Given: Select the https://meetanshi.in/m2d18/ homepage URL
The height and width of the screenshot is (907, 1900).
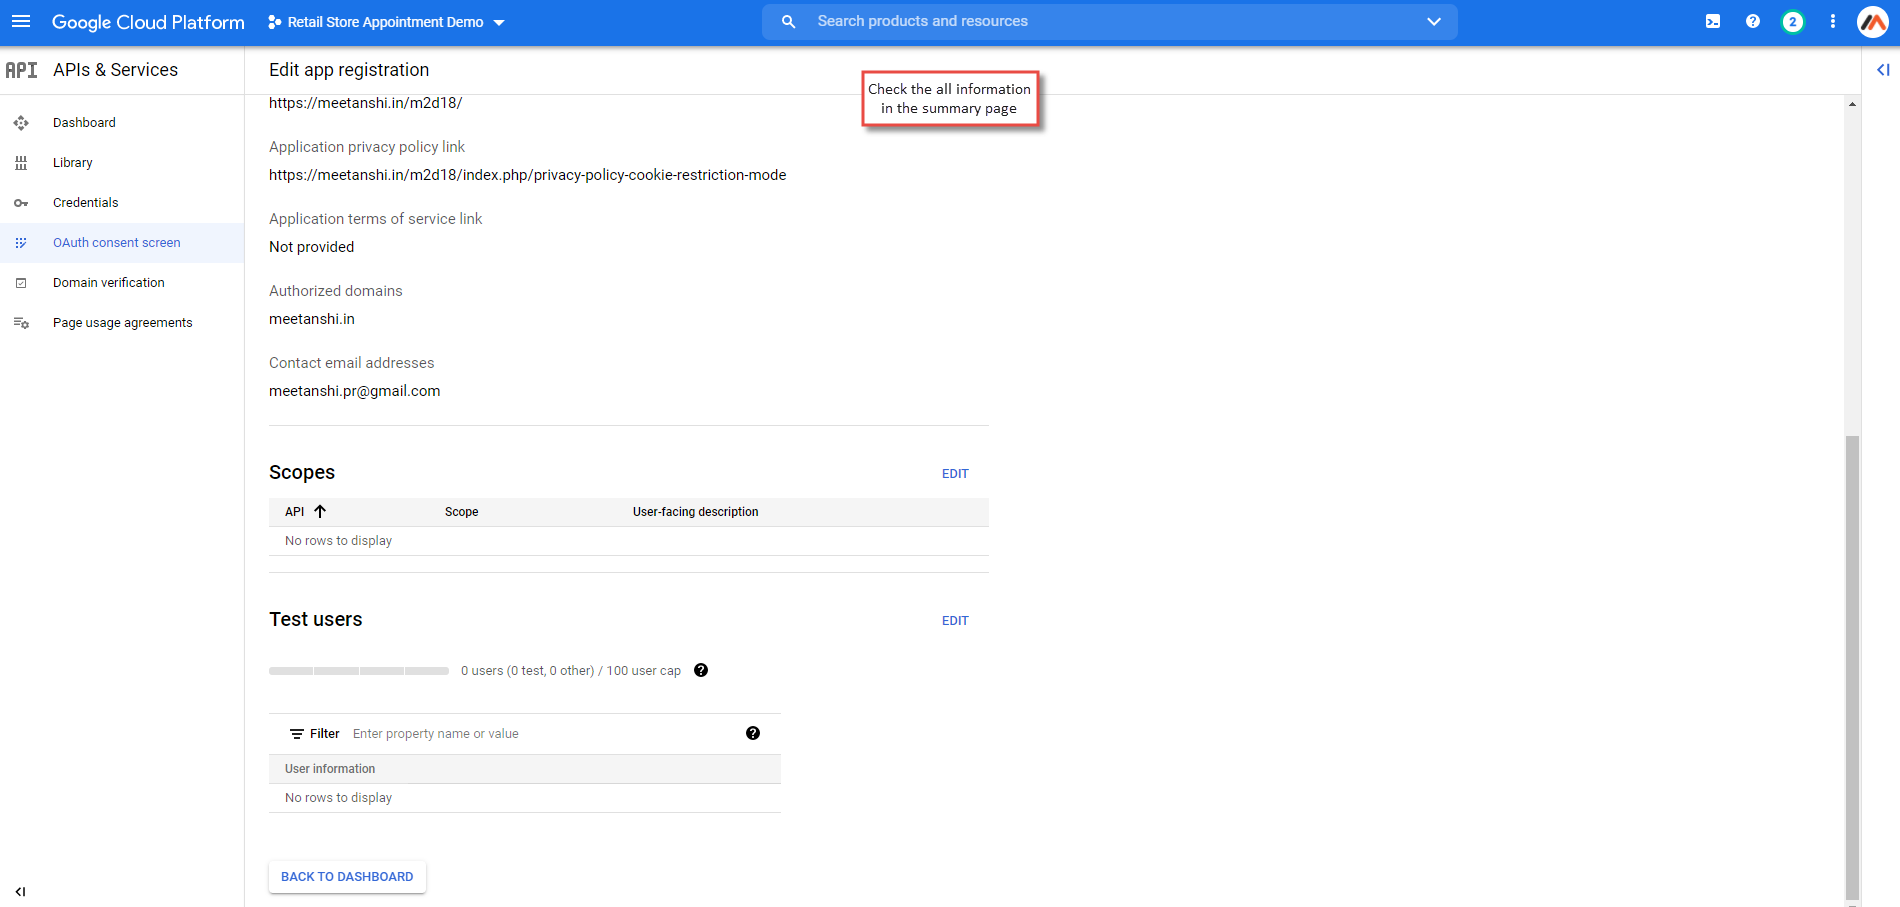Looking at the screenshot, I should (365, 103).
